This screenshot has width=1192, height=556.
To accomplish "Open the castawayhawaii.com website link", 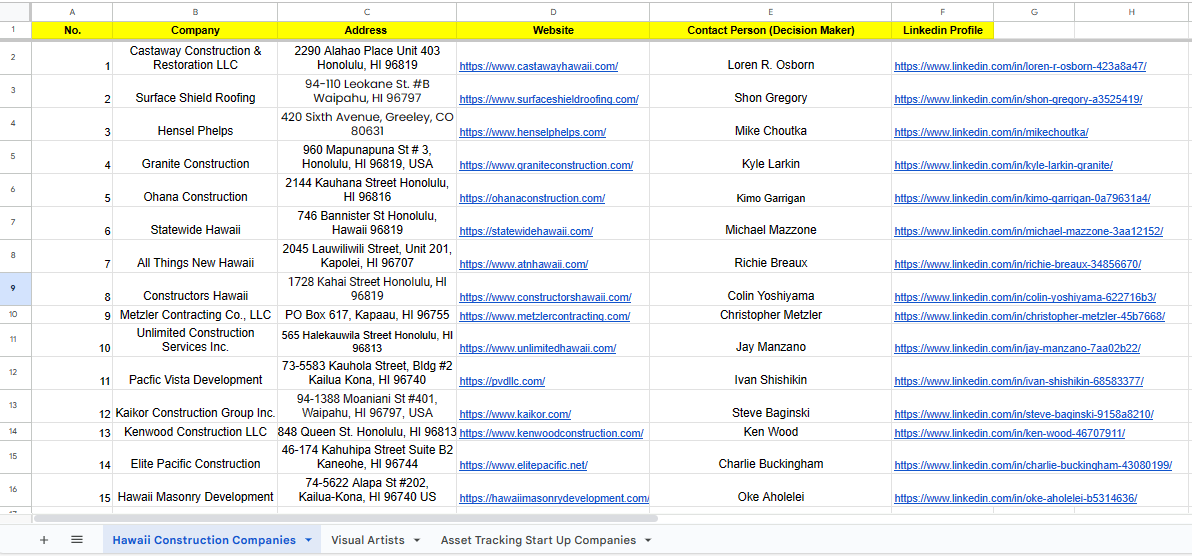I will (x=538, y=67).
